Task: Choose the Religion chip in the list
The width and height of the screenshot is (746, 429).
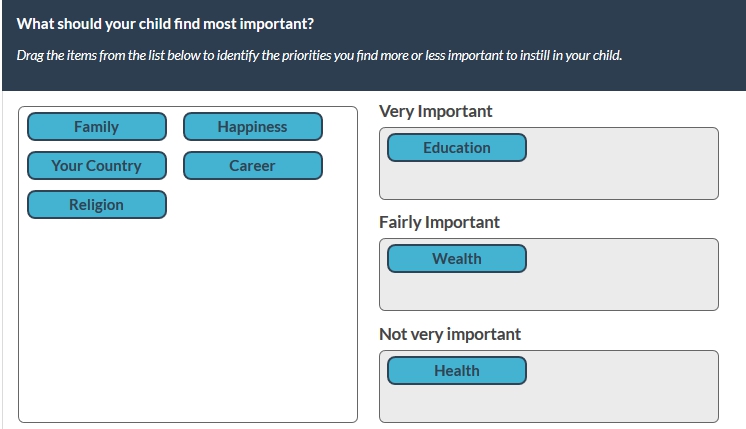Action: point(96,205)
